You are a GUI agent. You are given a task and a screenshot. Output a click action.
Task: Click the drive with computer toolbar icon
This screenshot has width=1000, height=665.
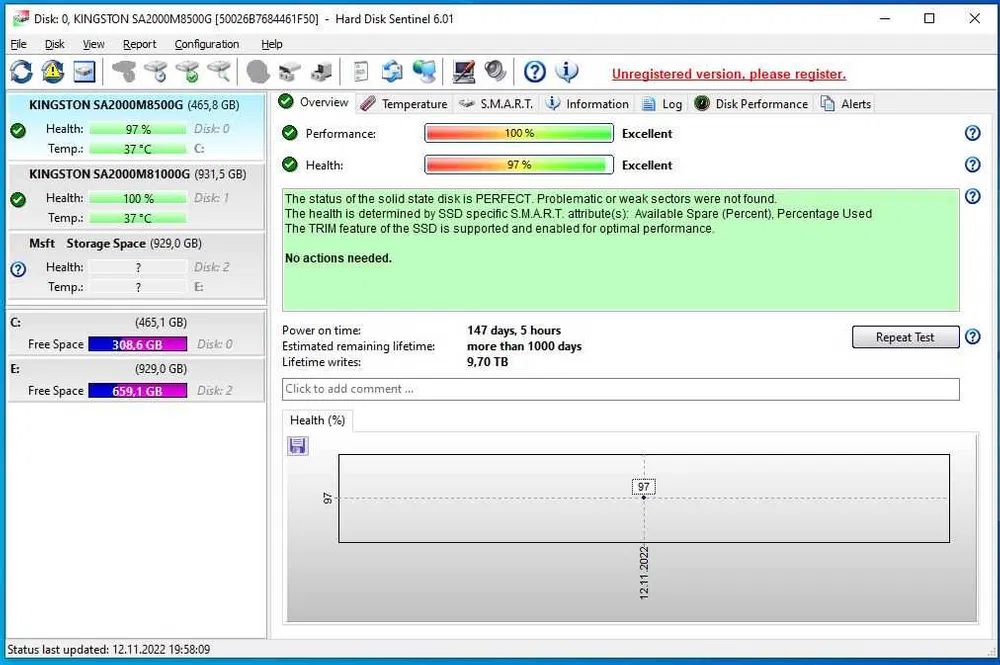(321, 71)
